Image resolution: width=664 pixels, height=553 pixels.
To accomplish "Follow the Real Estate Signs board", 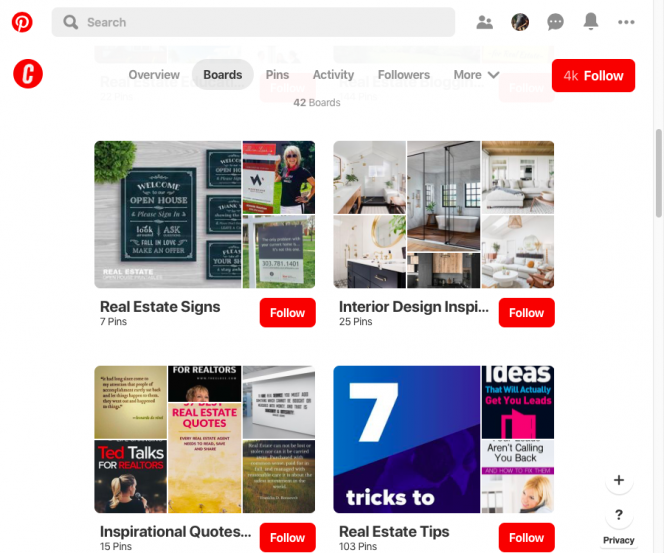I will [x=288, y=312].
